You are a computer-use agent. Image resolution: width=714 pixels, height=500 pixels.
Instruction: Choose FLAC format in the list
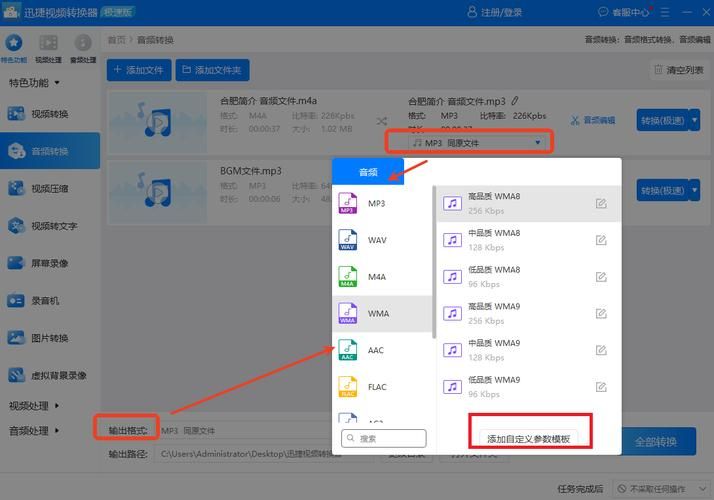tap(382, 387)
